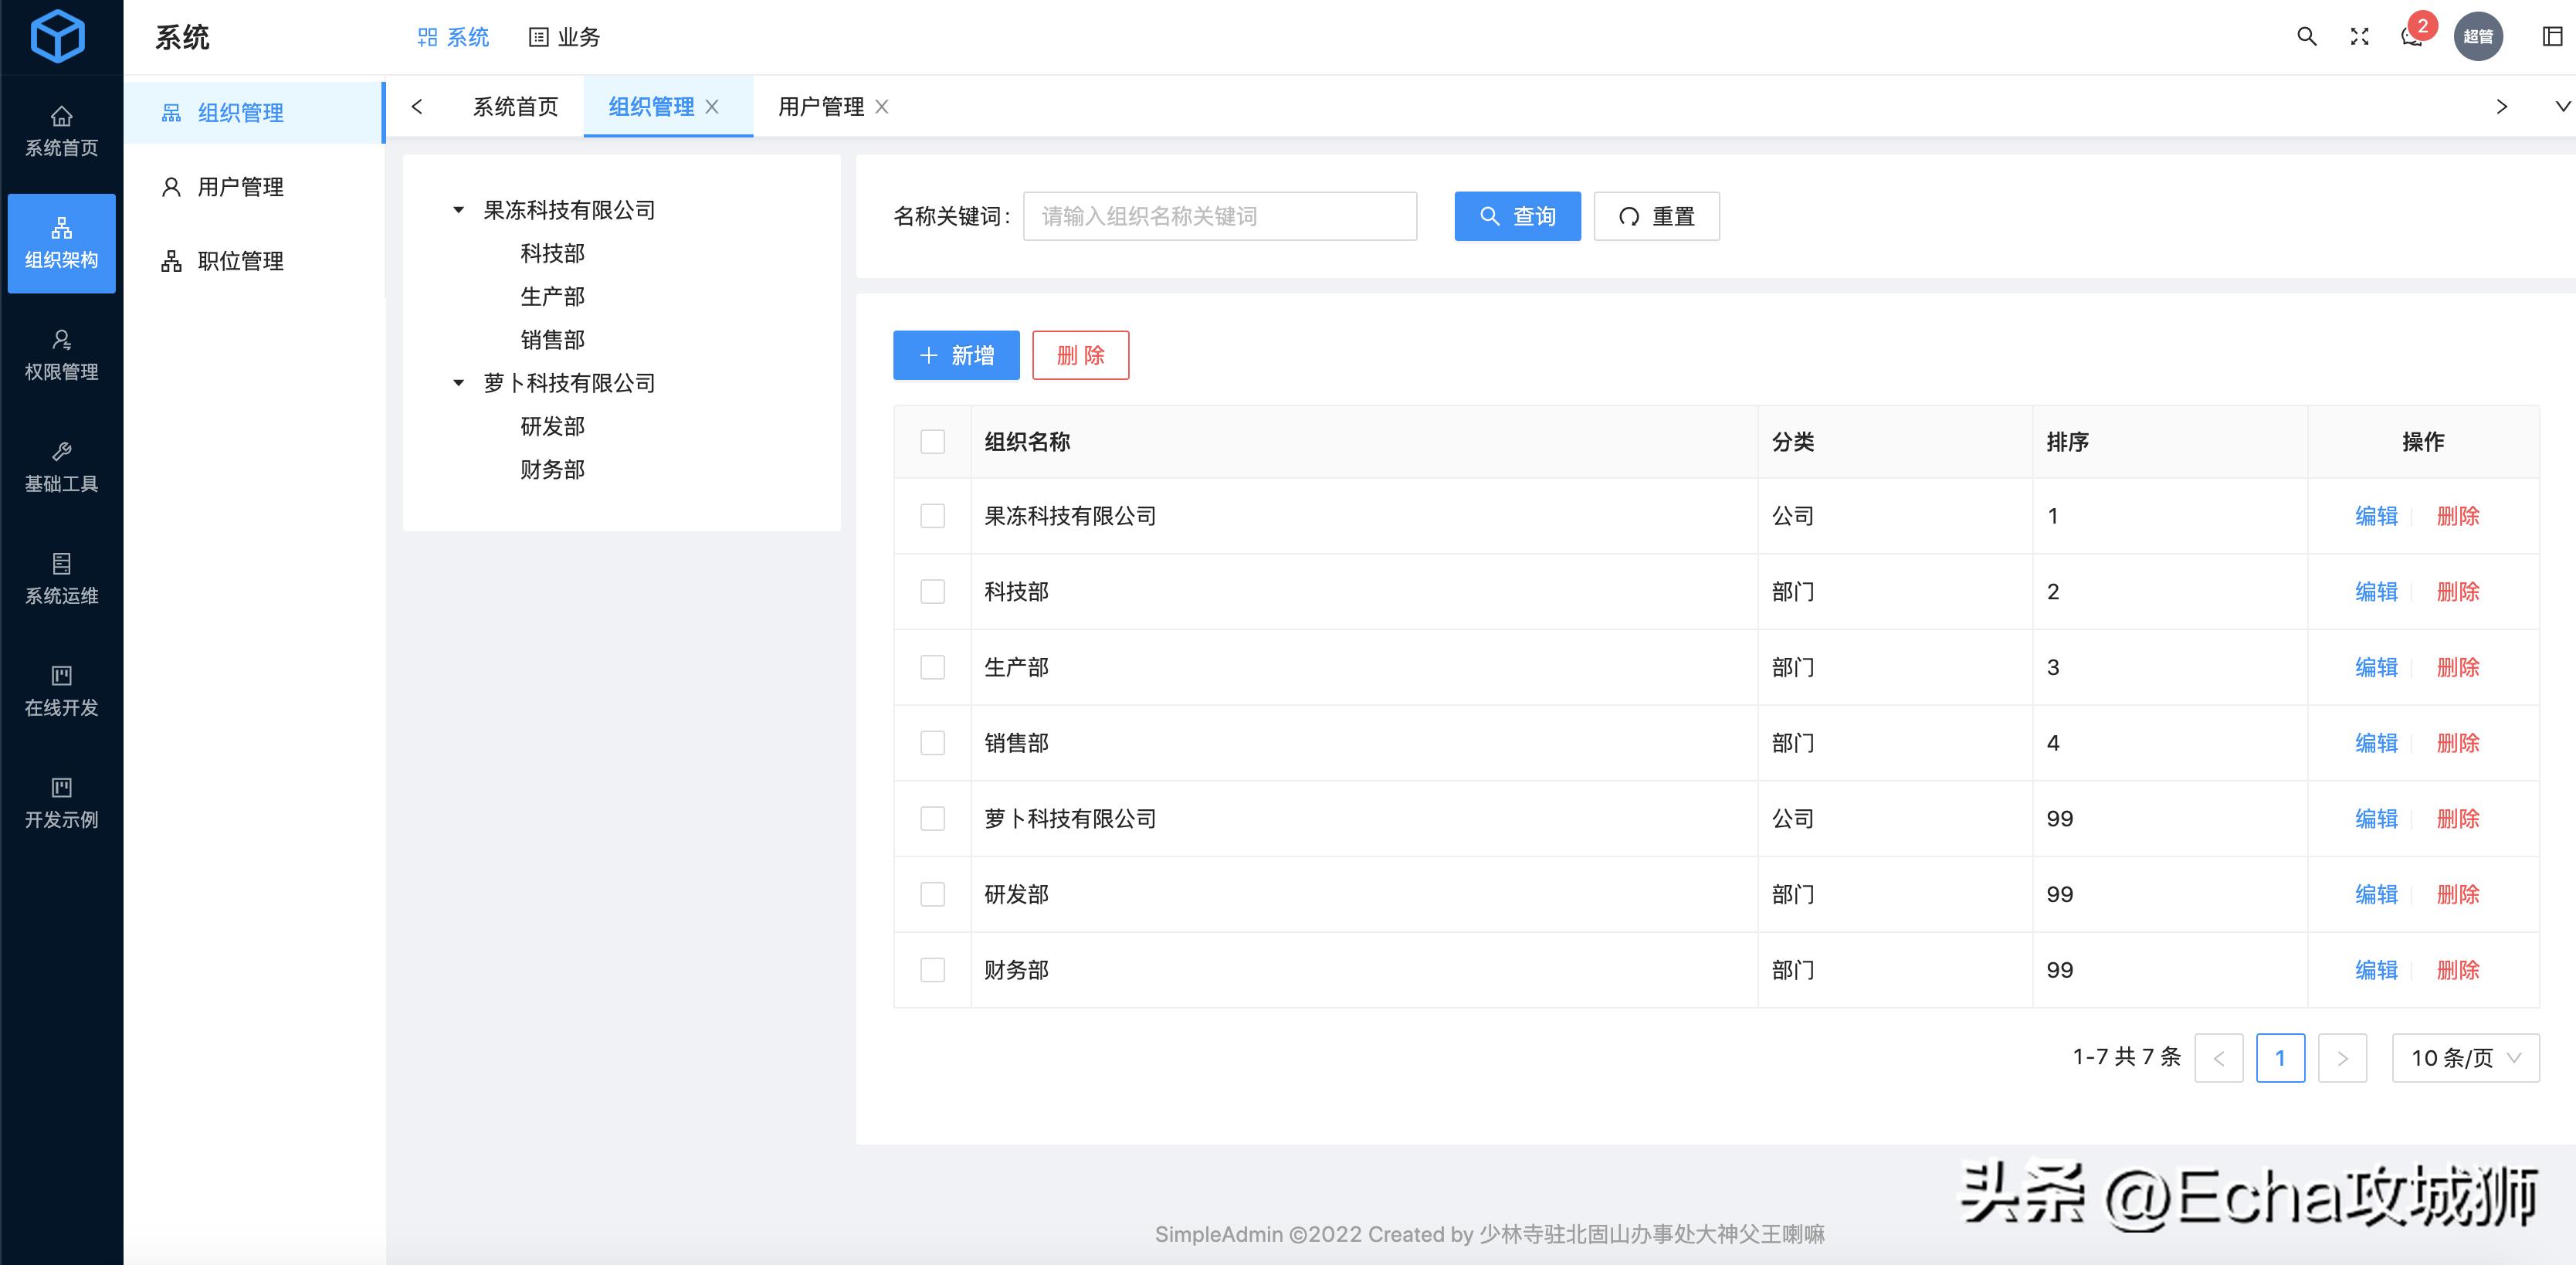
Task: Check the 销售部 row checkbox
Action: pos(932,743)
